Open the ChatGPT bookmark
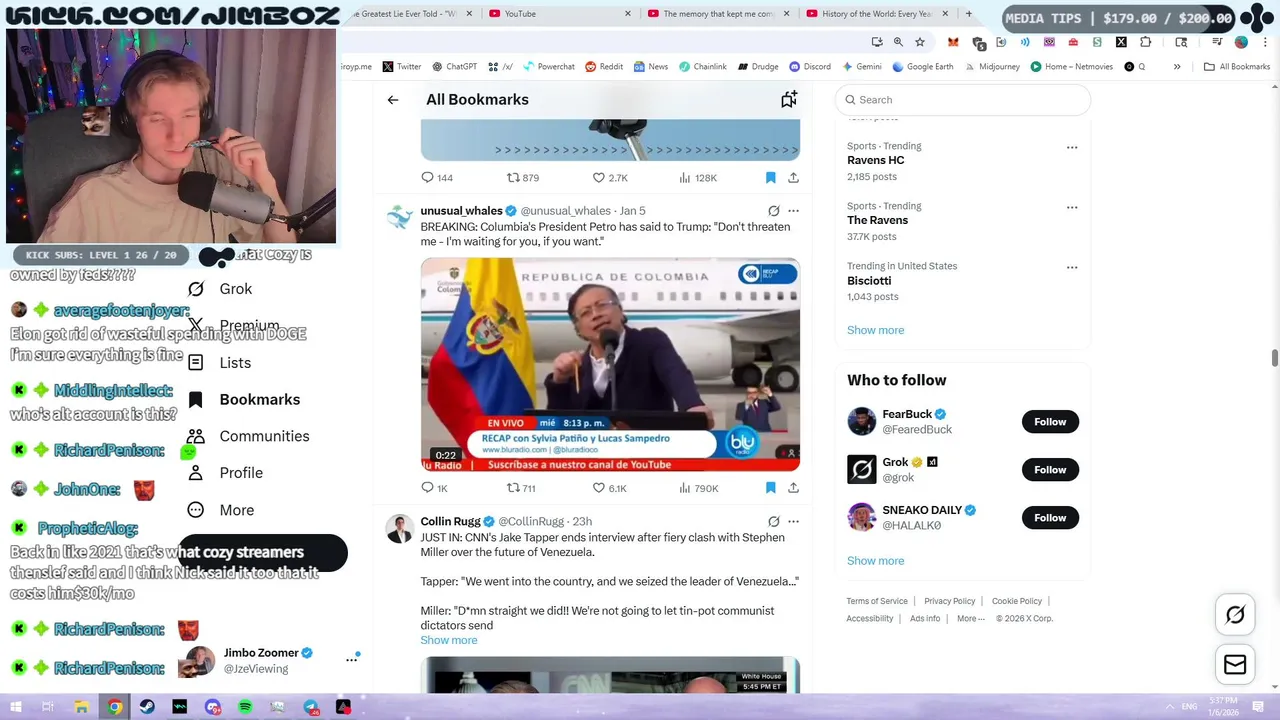 [x=454, y=67]
